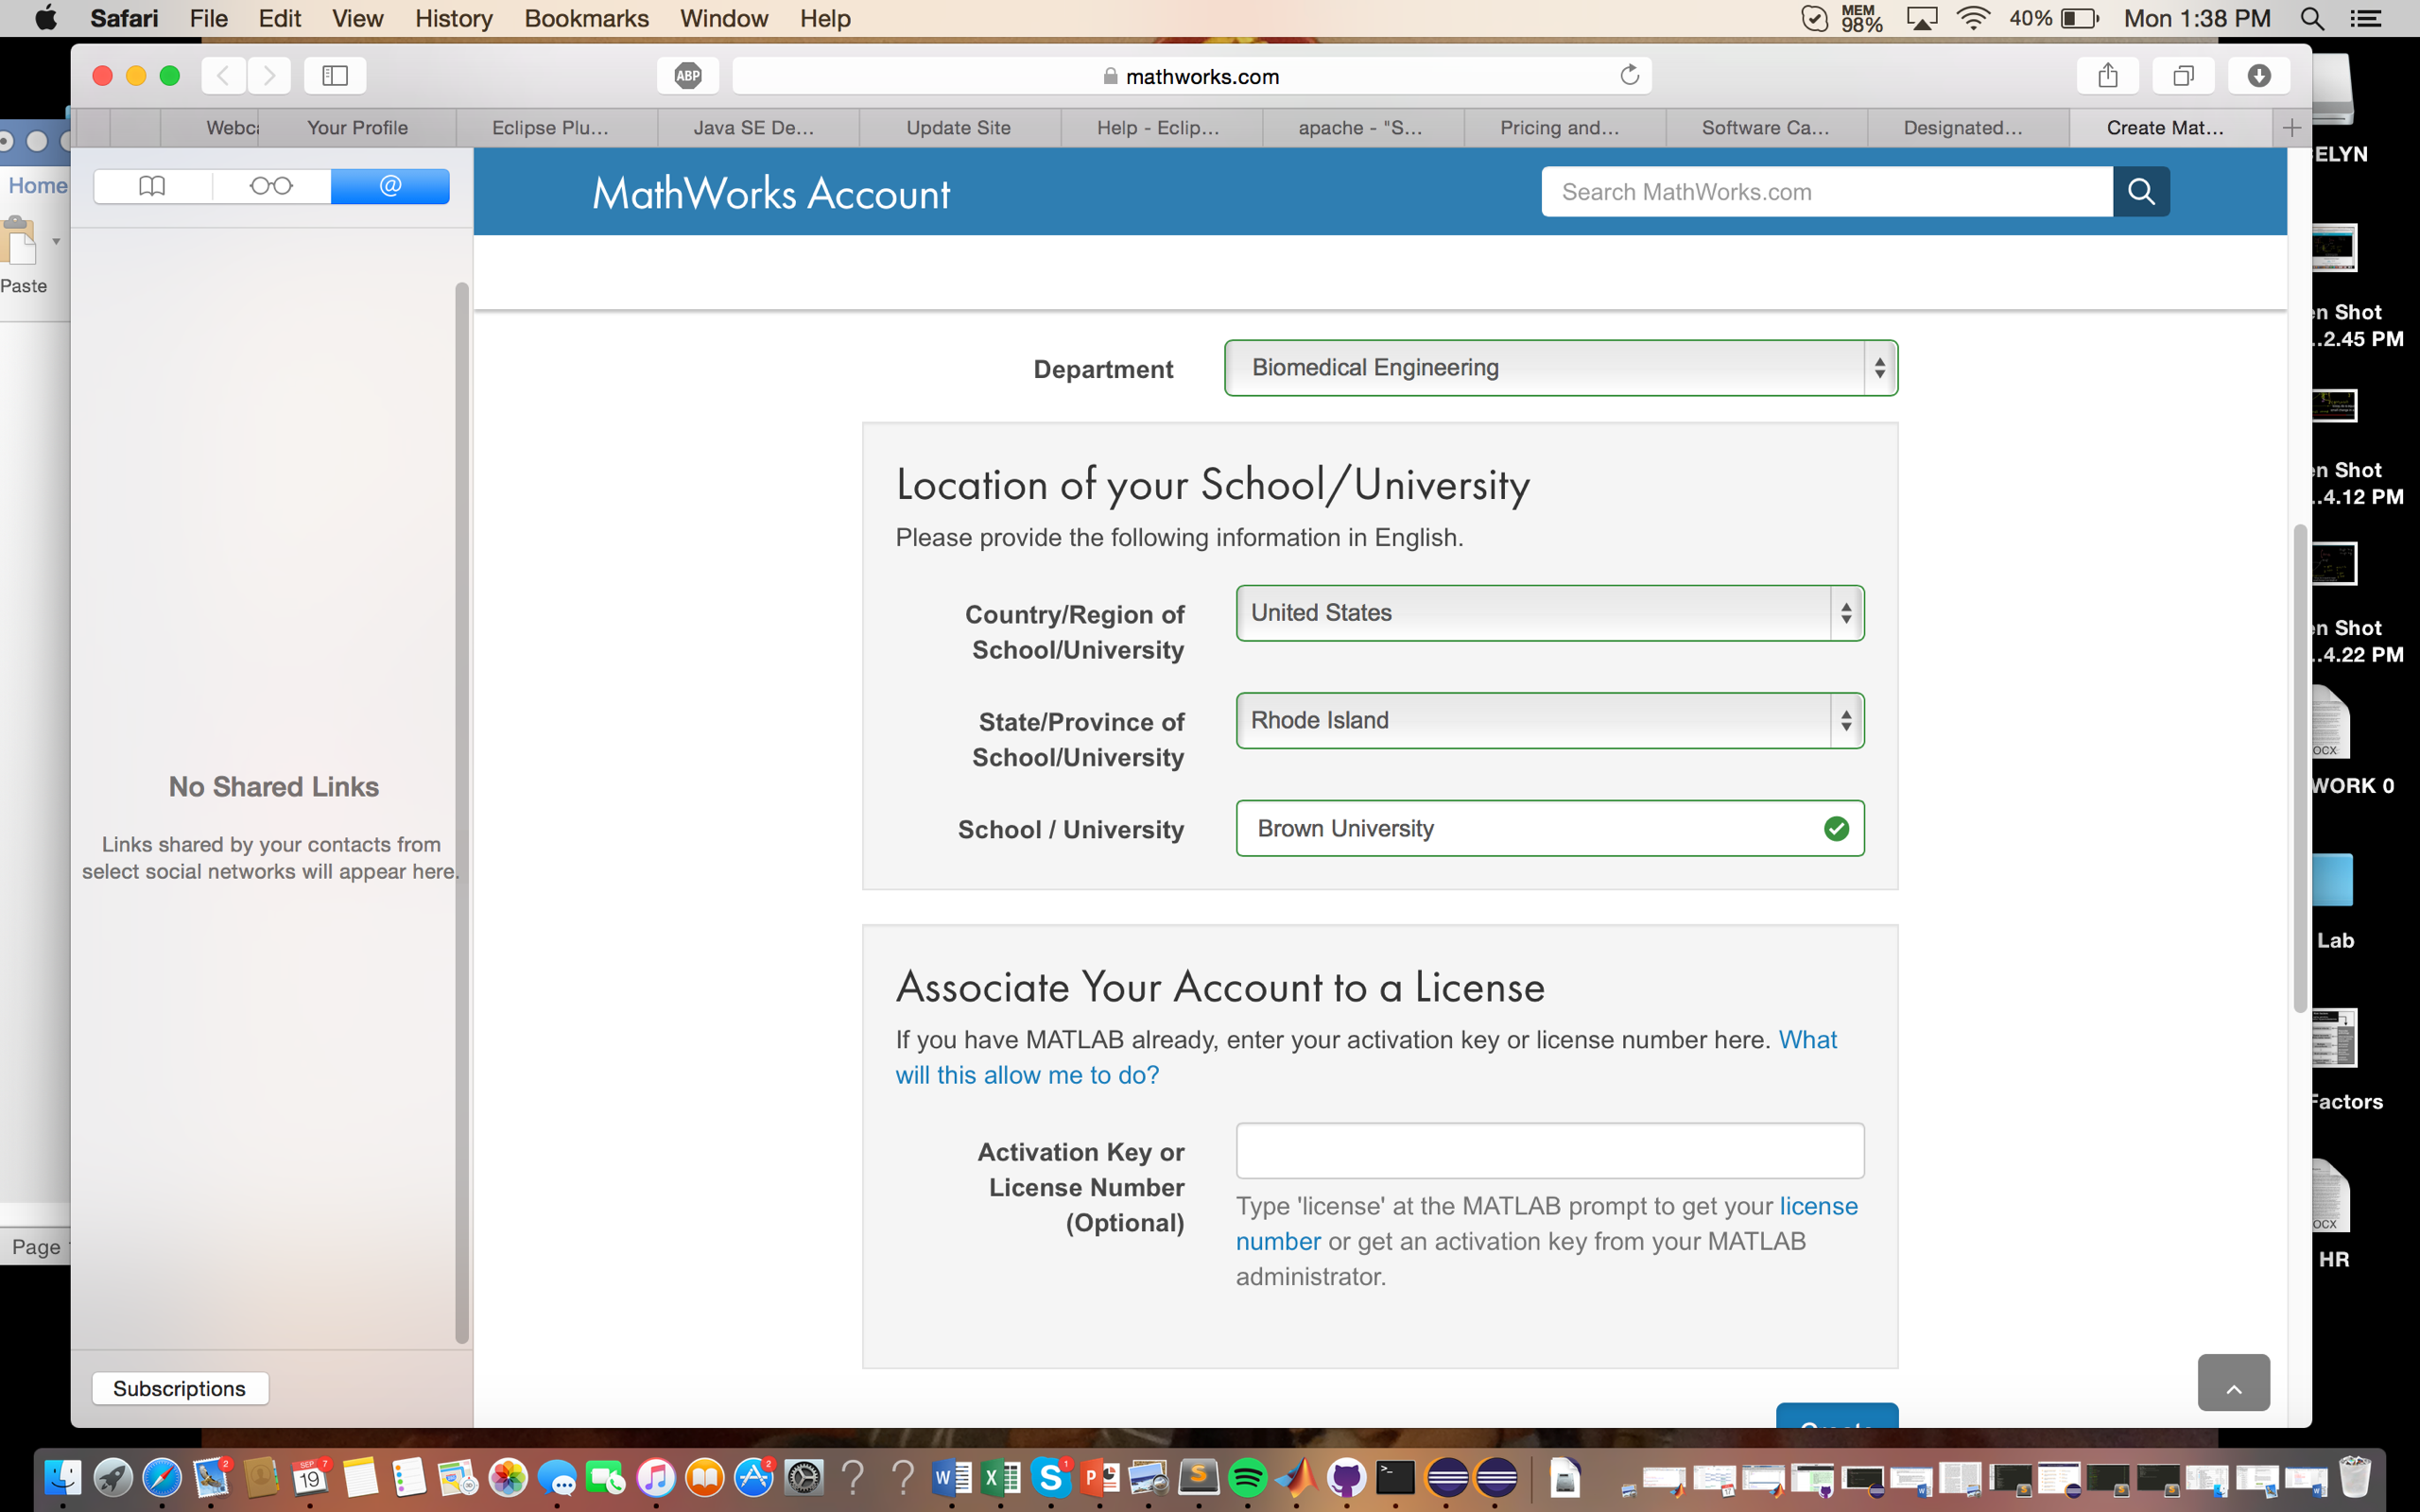Viewport: 2420px width, 1512px height.
Task: Open Microsoft Word from the Dock
Action: [x=951, y=1477]
